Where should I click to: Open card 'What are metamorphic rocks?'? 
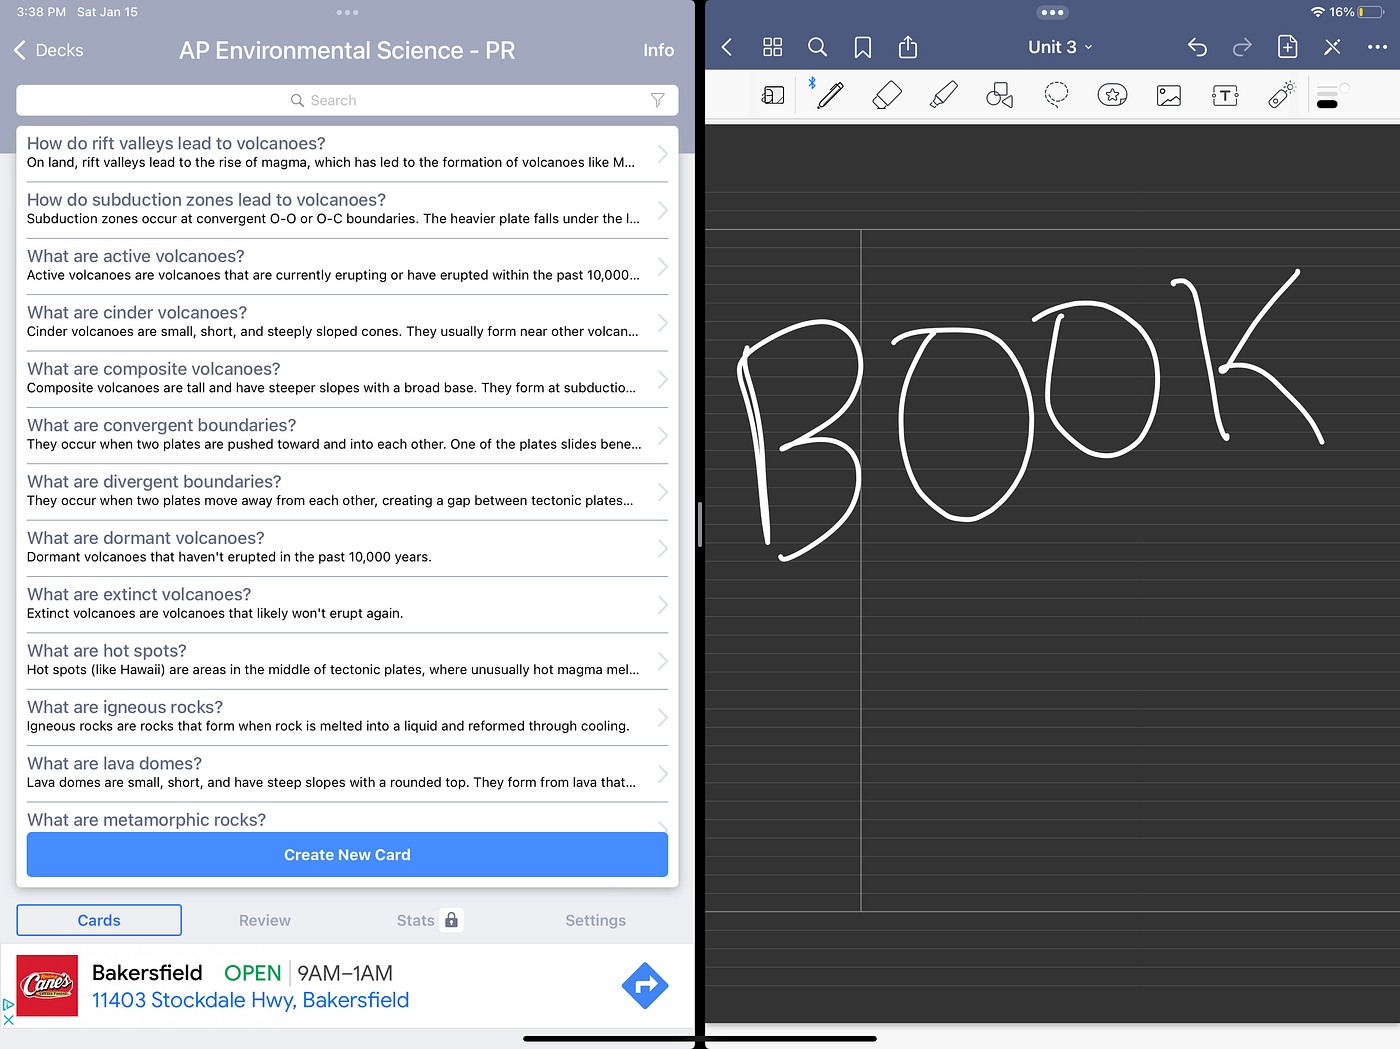(x=347, y=818)
